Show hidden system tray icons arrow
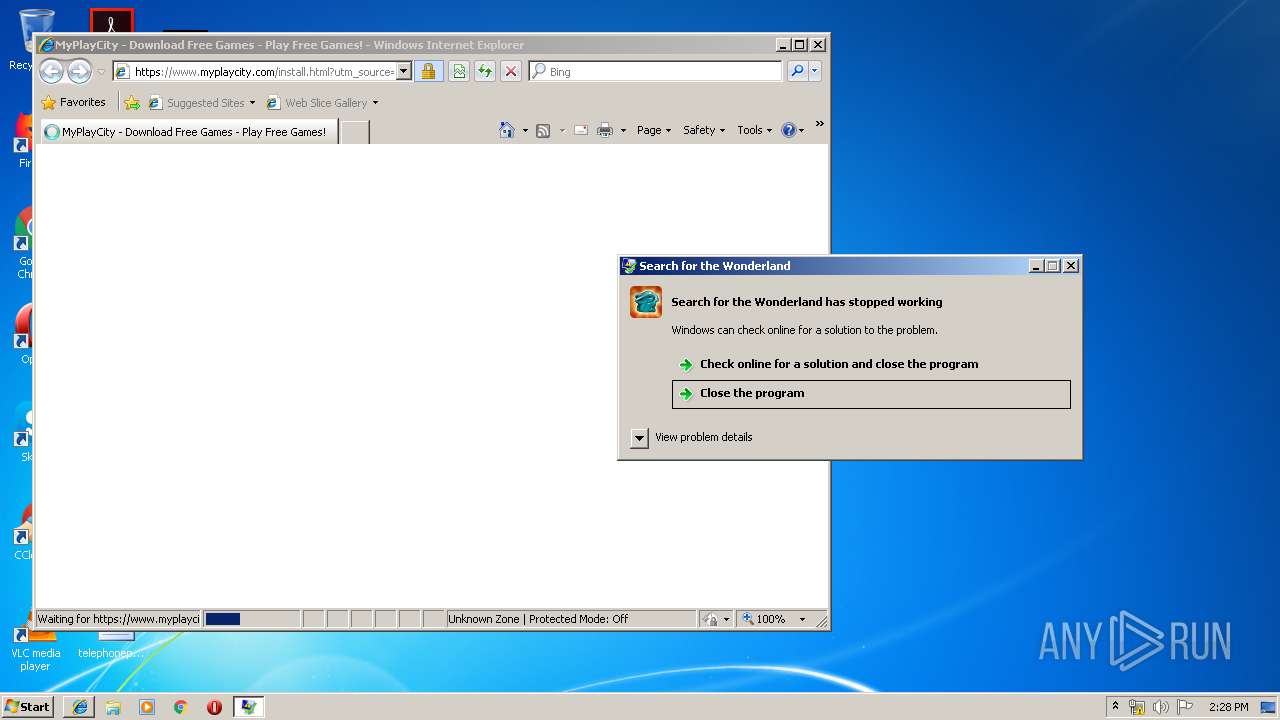The width and height of the screenshot is (1280, 720). [1115, 706]
